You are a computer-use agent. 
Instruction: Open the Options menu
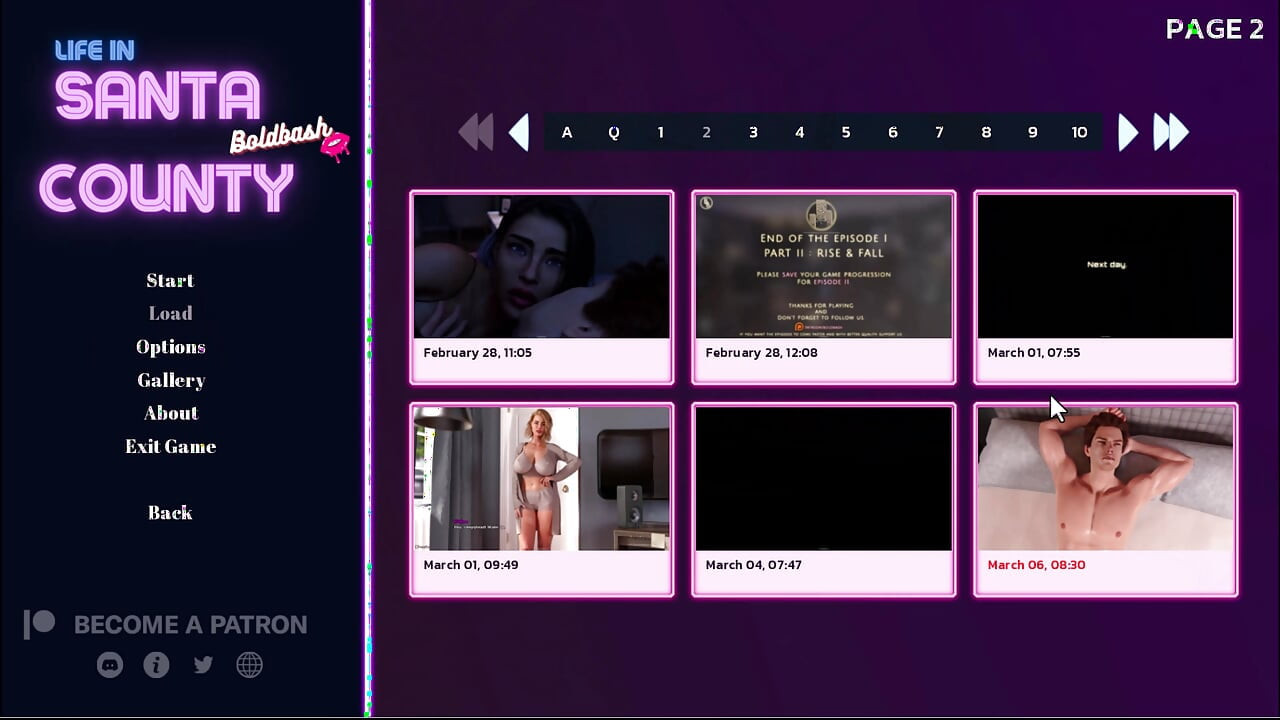[170, 347]
